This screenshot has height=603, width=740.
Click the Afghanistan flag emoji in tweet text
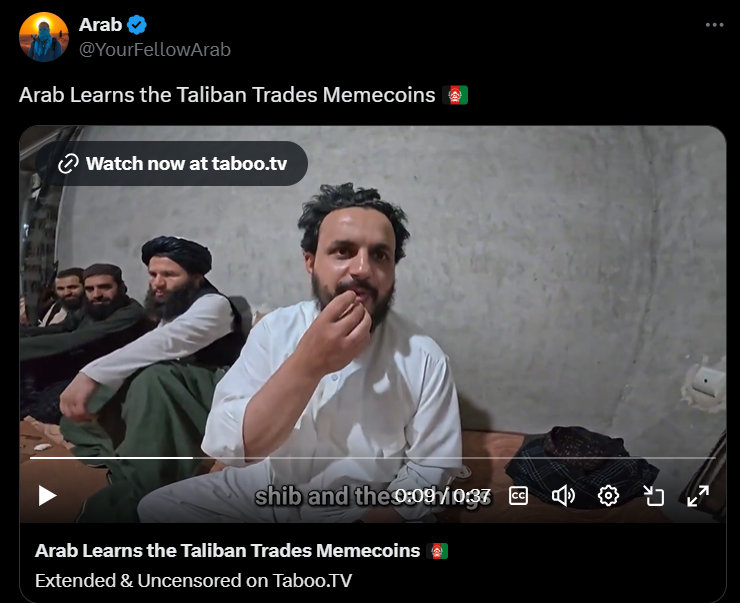coord(455,95)
